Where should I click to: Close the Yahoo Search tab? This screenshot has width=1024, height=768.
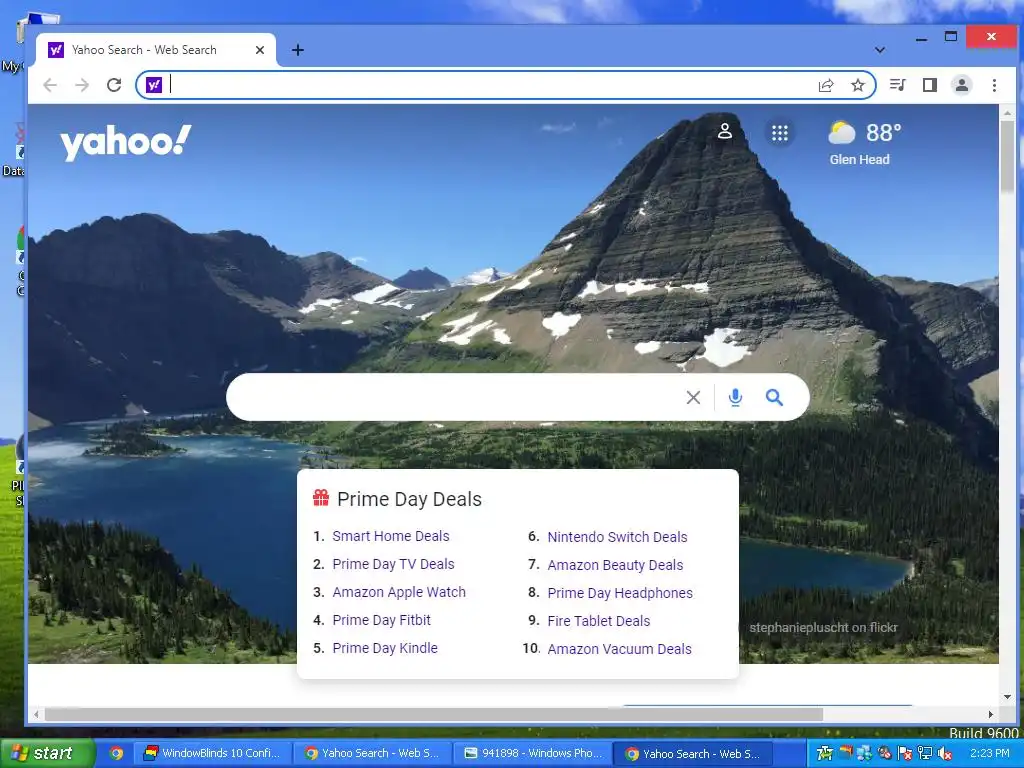(x=260, y=50)
